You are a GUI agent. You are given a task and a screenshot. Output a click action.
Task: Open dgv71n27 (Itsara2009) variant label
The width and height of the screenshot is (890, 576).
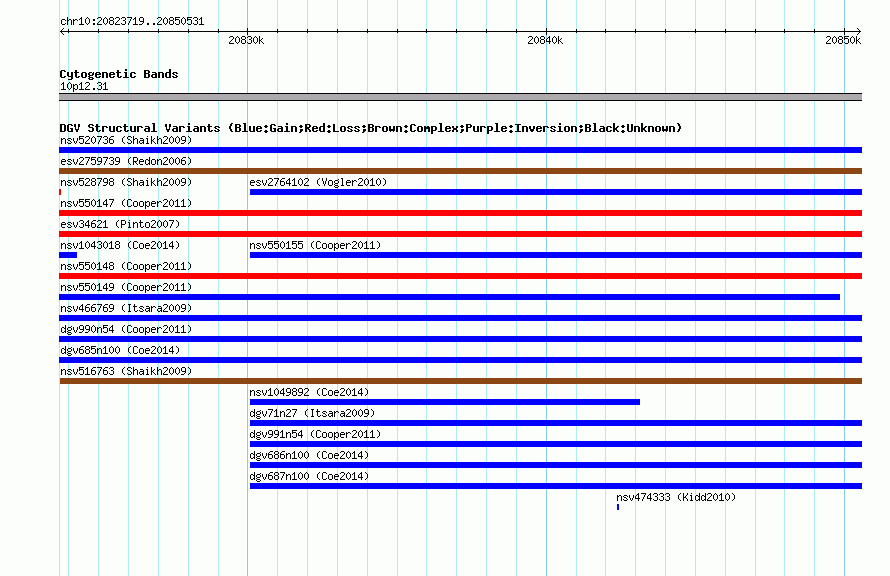tap(312, 413)
